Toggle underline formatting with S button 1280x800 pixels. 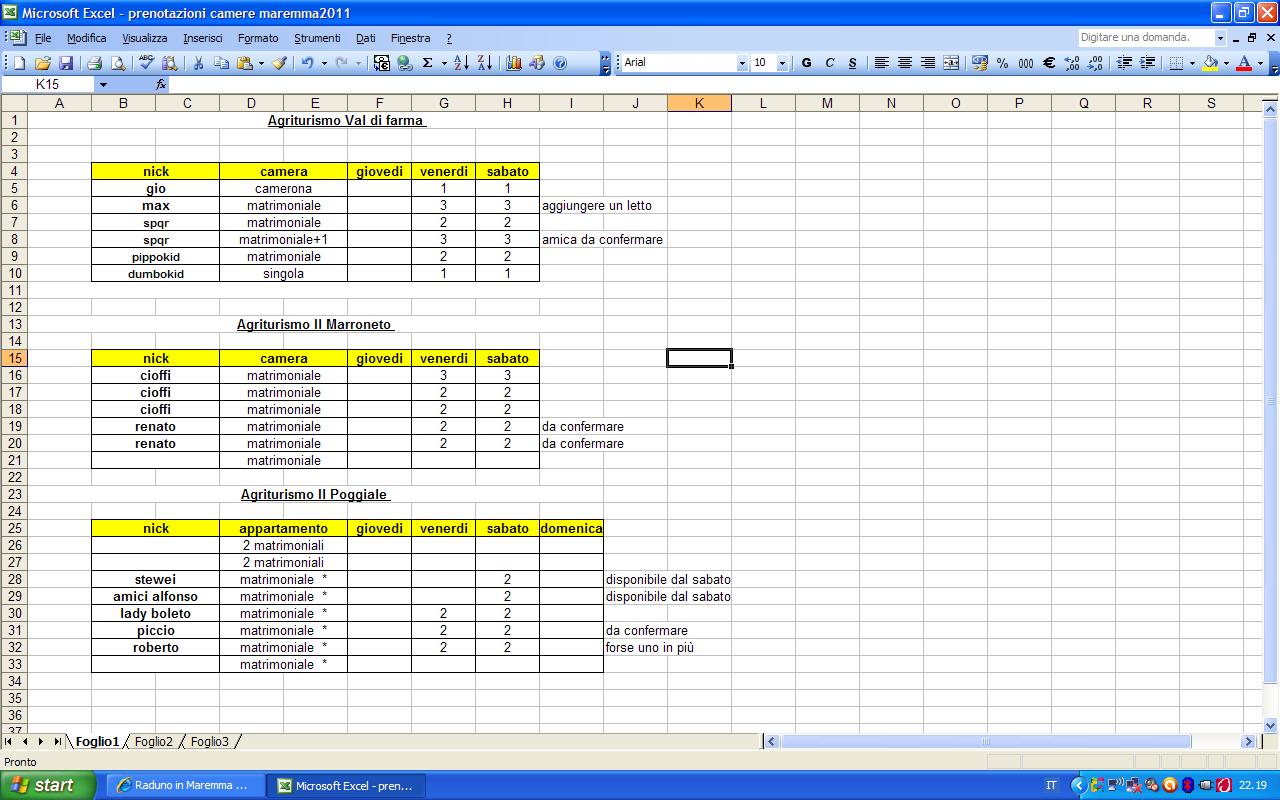click(852, 63)
